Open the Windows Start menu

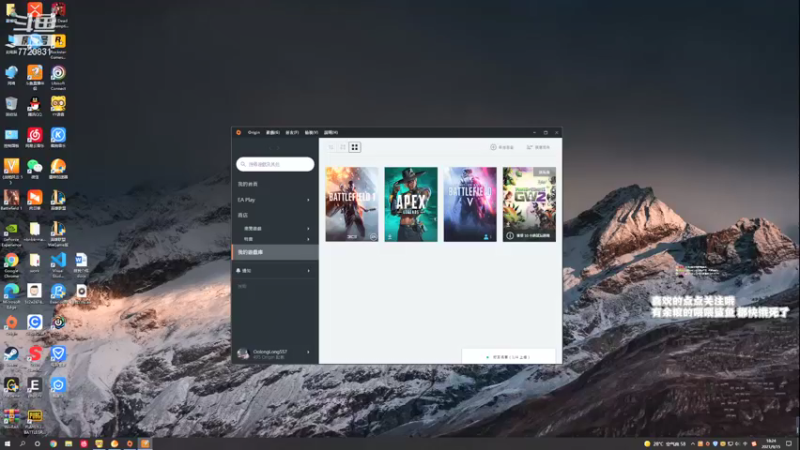point(8,444)
